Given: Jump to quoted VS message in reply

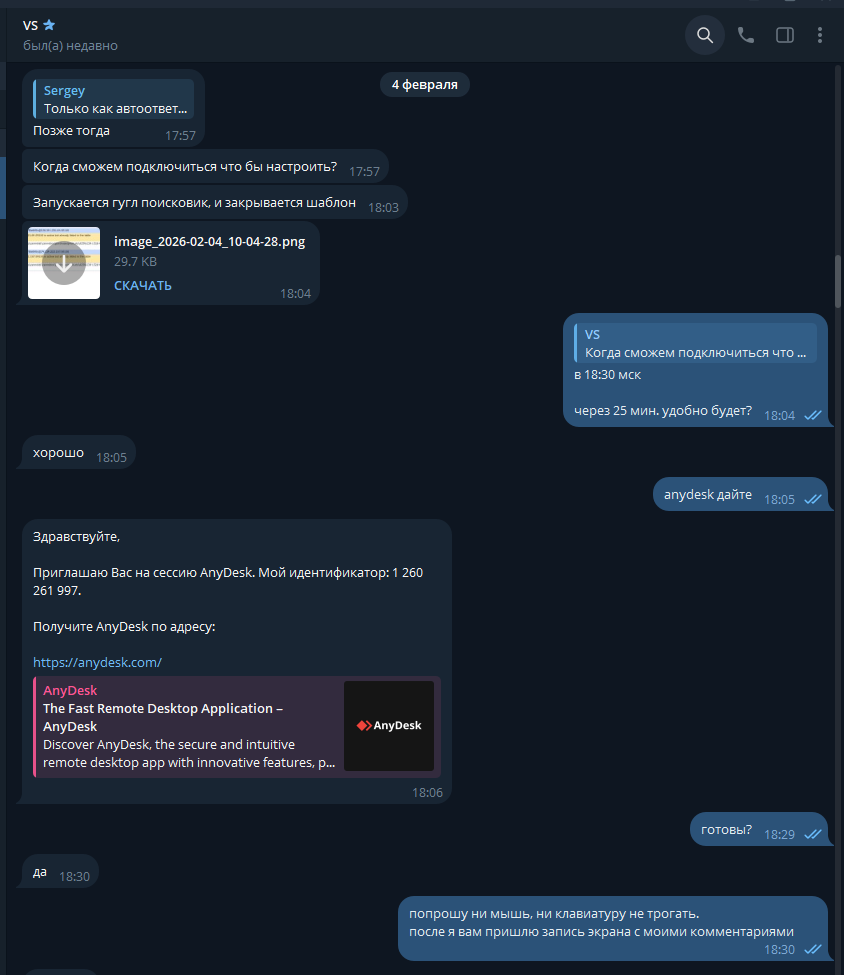Looking at the screenshot, I should [x=695, y=343].
